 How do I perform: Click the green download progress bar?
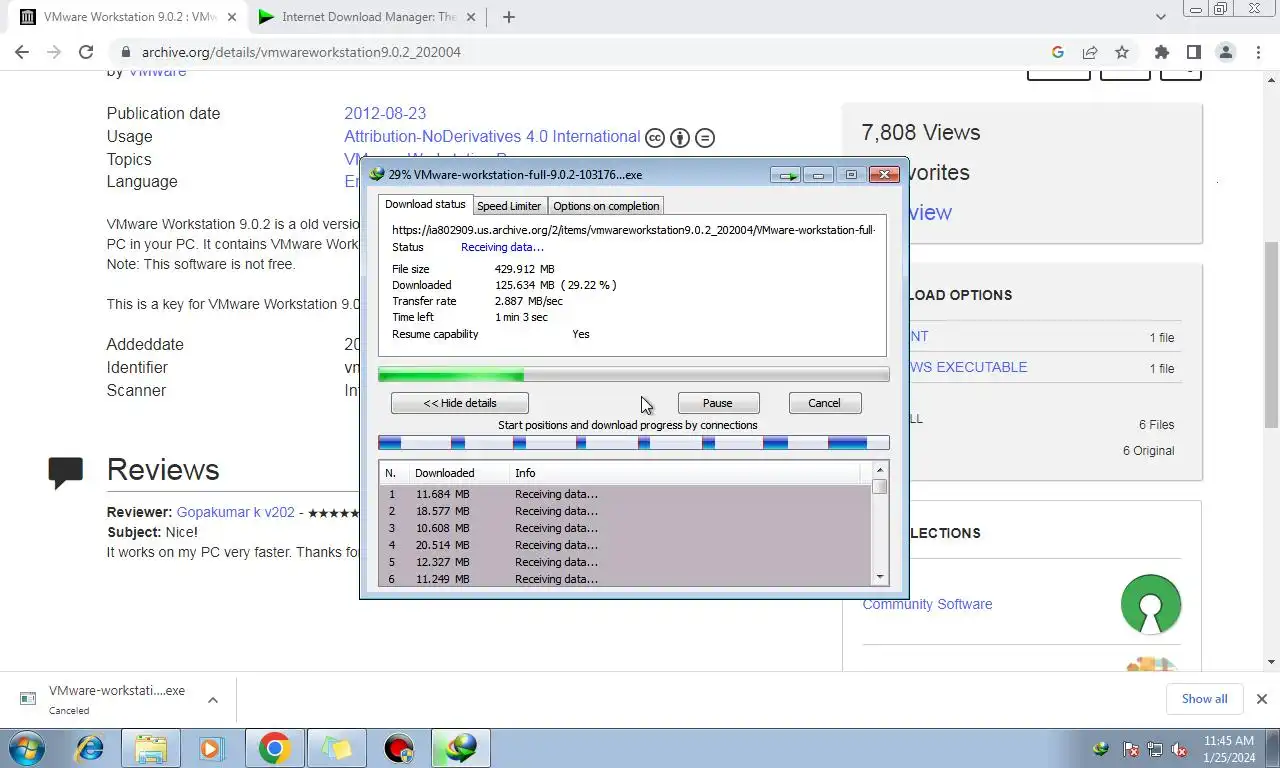[x=633, y=375]
